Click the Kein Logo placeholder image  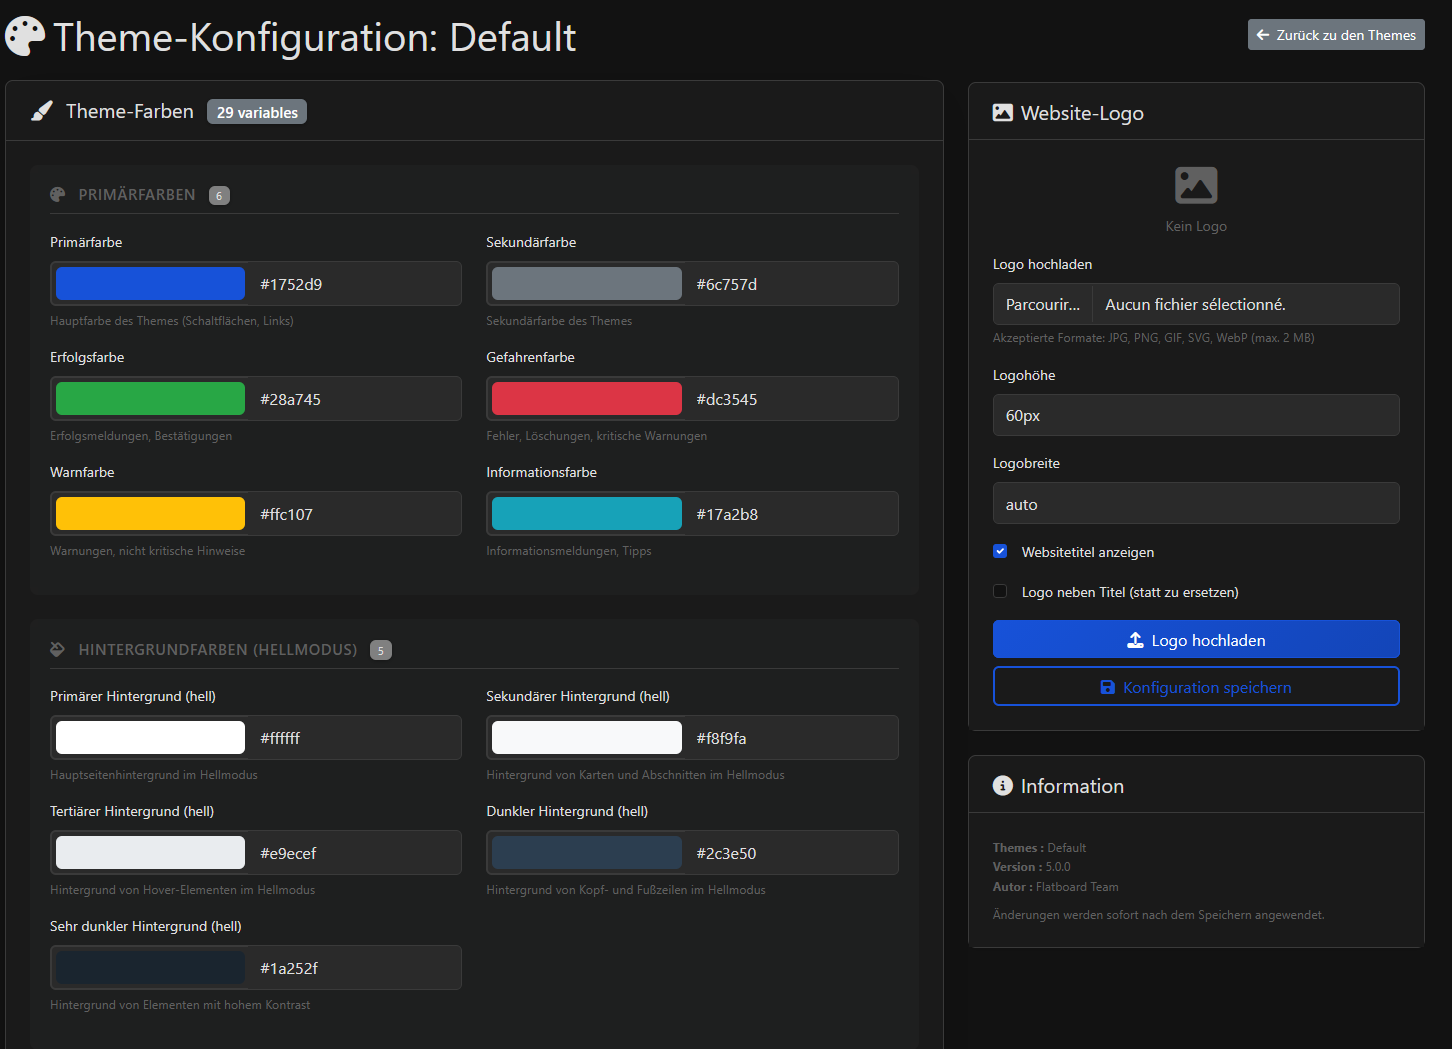(x=1195, y=186)
